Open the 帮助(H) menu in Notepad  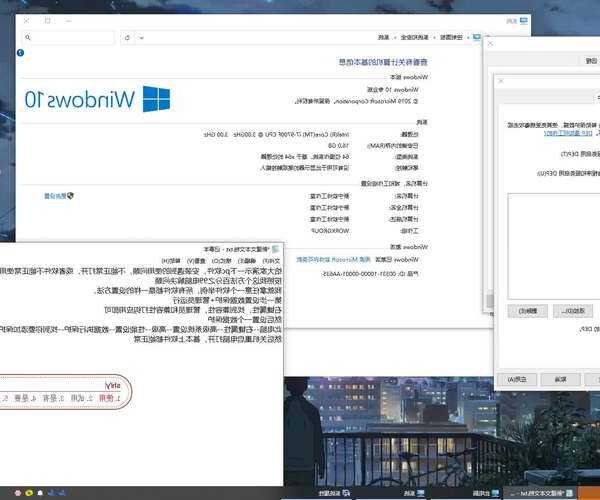pos(160,260)
